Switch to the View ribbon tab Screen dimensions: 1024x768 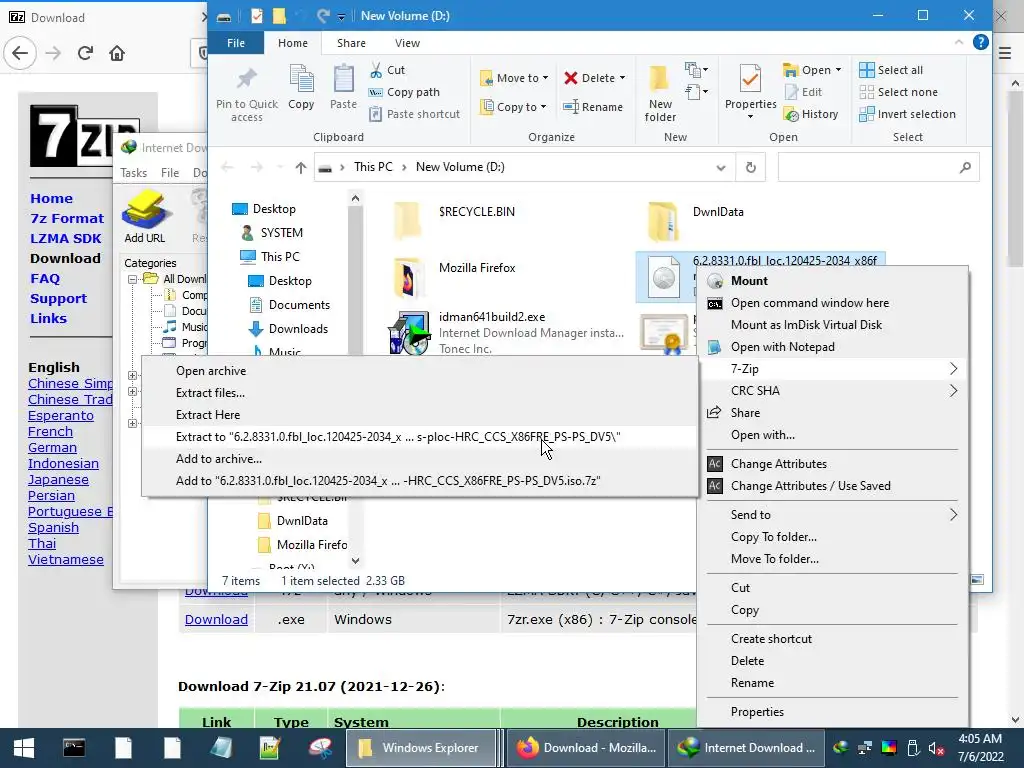[408, 43]
